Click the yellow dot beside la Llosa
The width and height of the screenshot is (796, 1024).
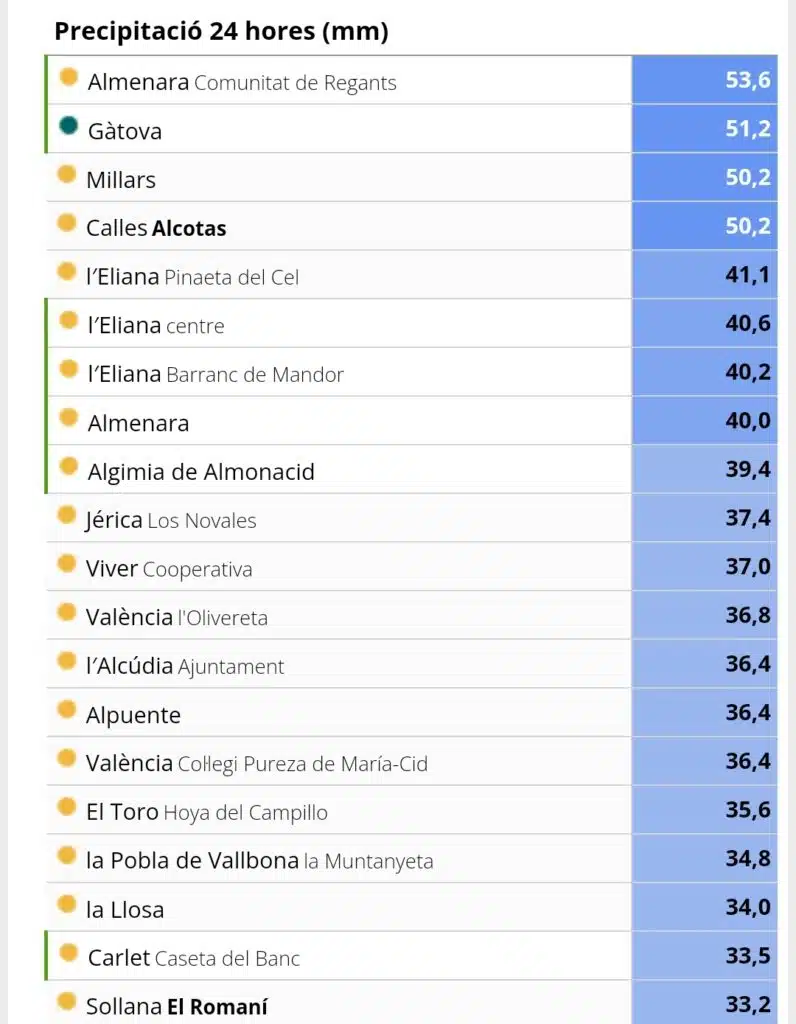click(67, 904)
